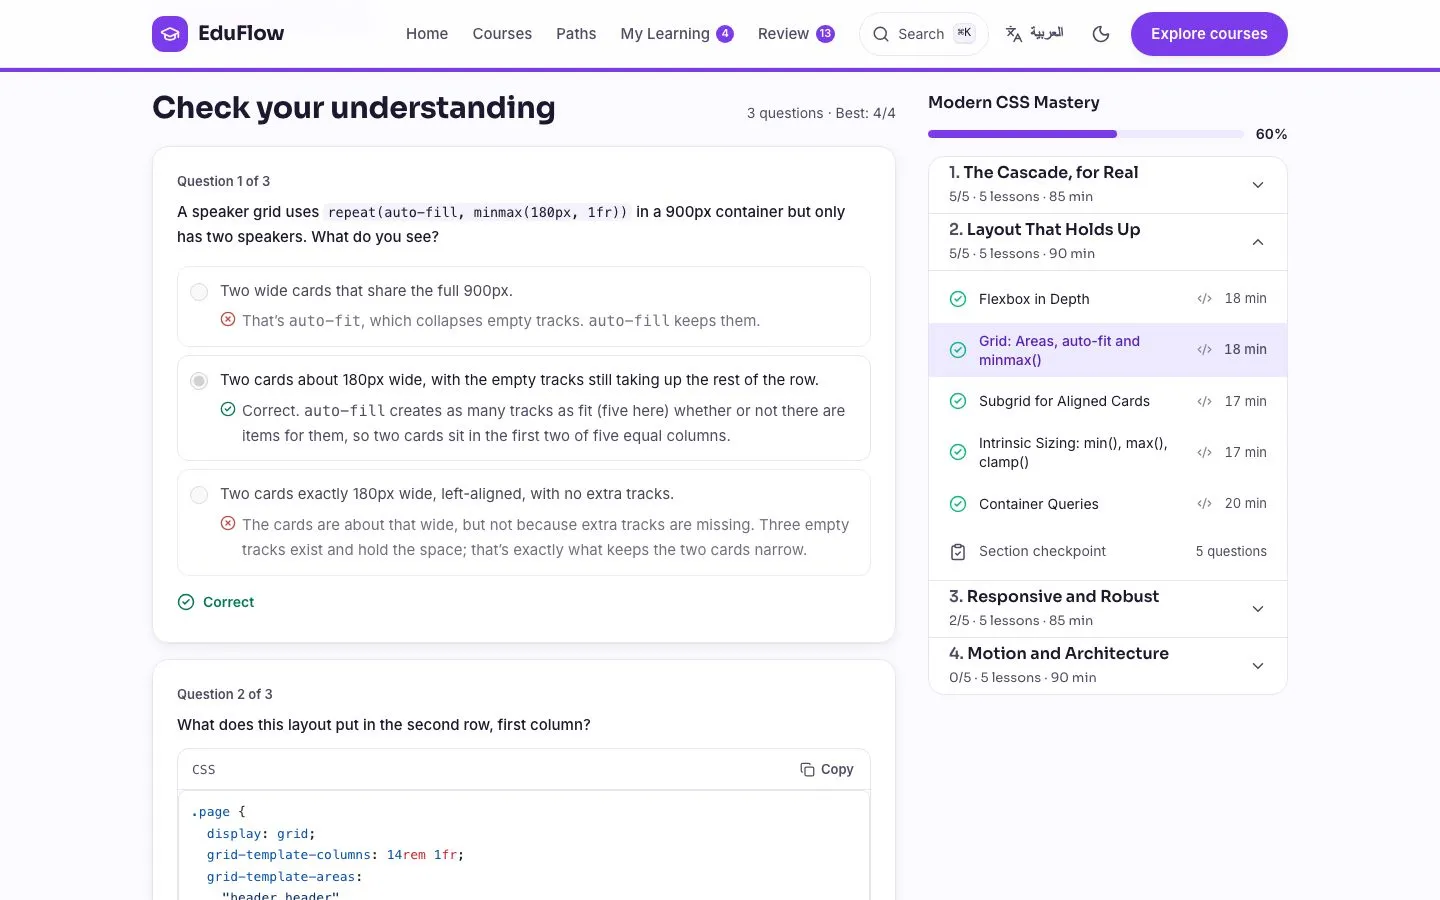Screen dimensions: 1440x900
Task: Expand 'The Cascade, for Real' section
Action: coord(1108,185)
